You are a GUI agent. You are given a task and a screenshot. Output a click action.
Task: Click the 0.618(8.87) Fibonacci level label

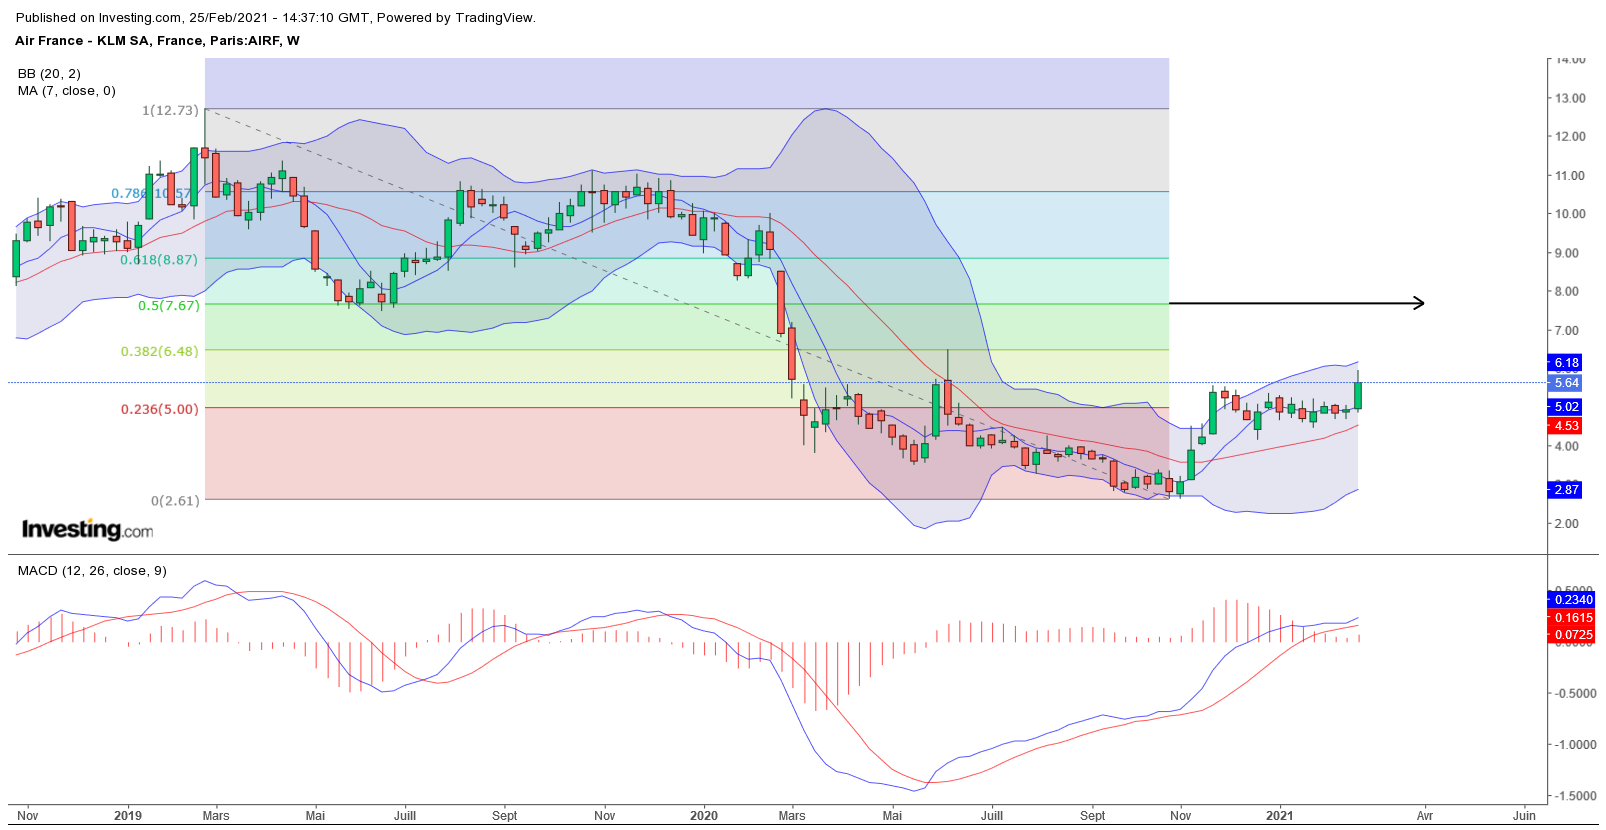click(x=159, y=260)
